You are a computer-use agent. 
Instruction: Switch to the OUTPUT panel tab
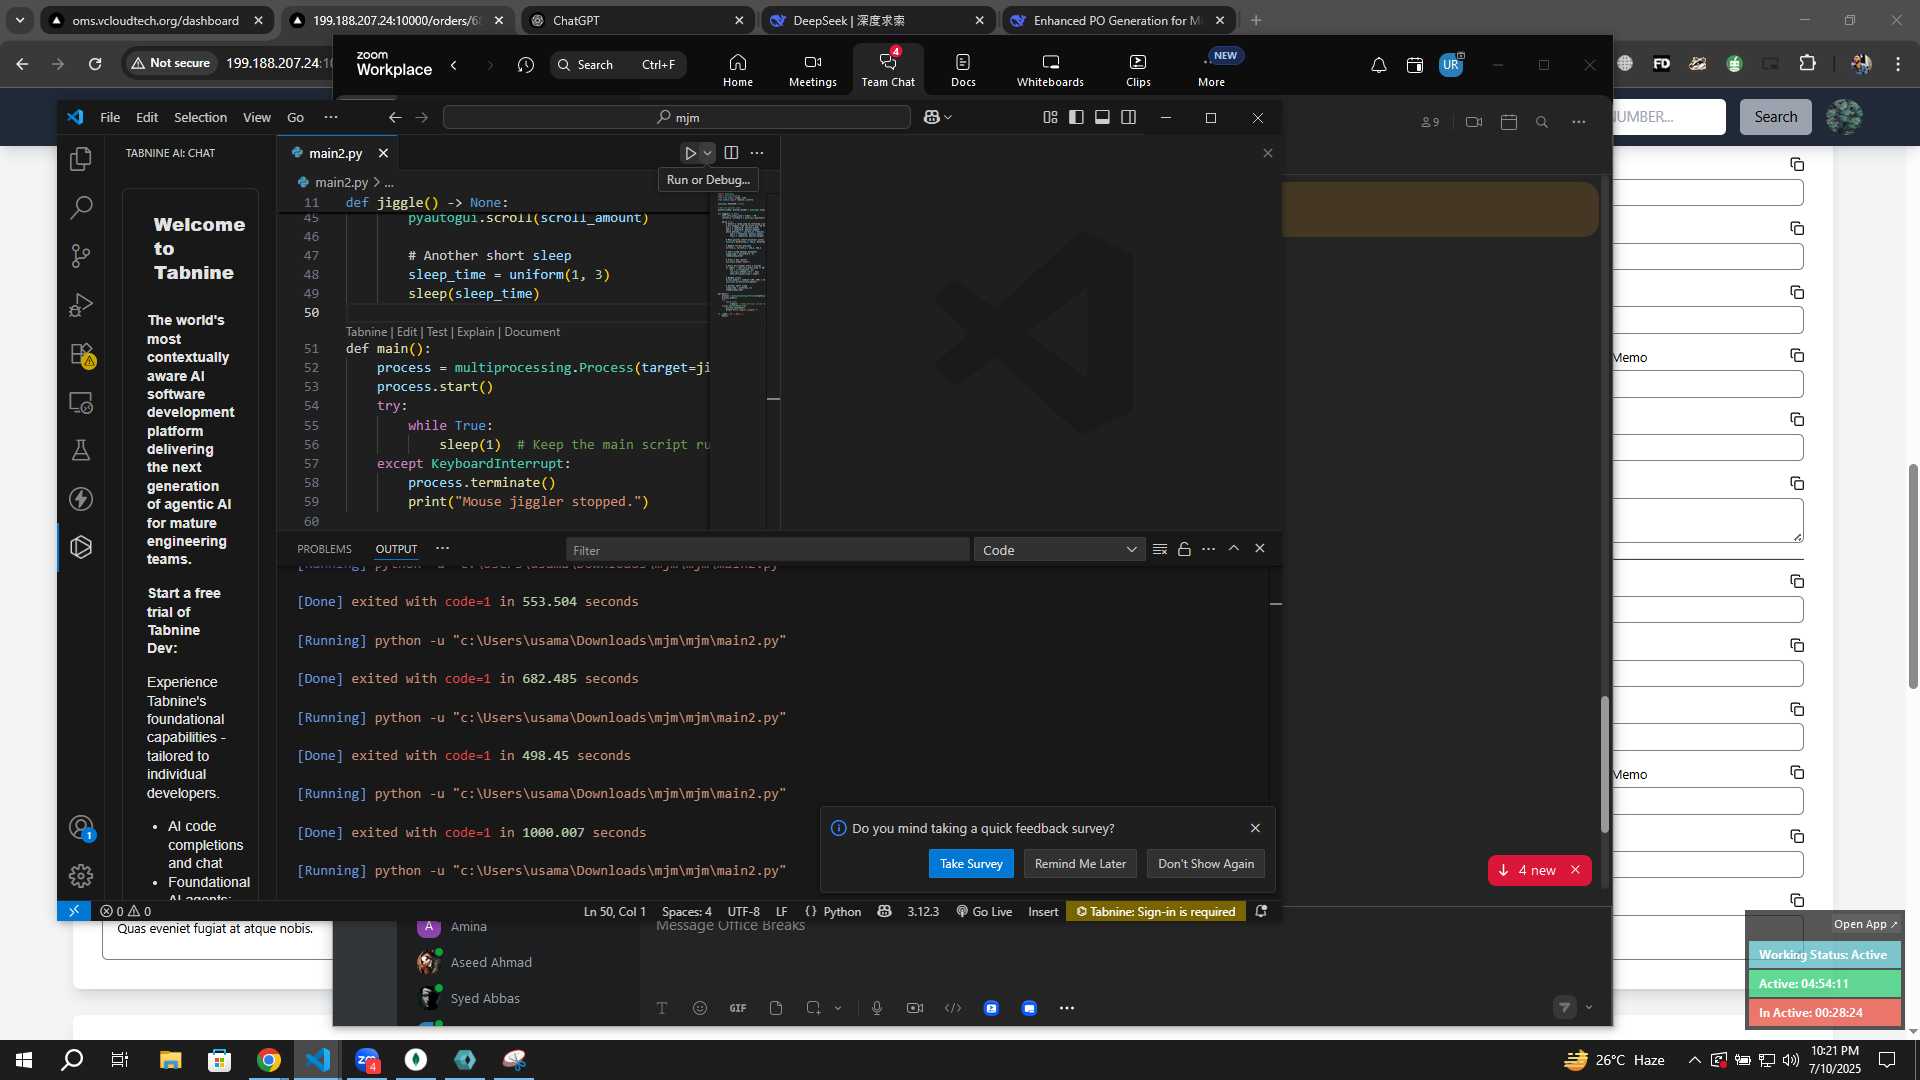(x=396, y=549)
